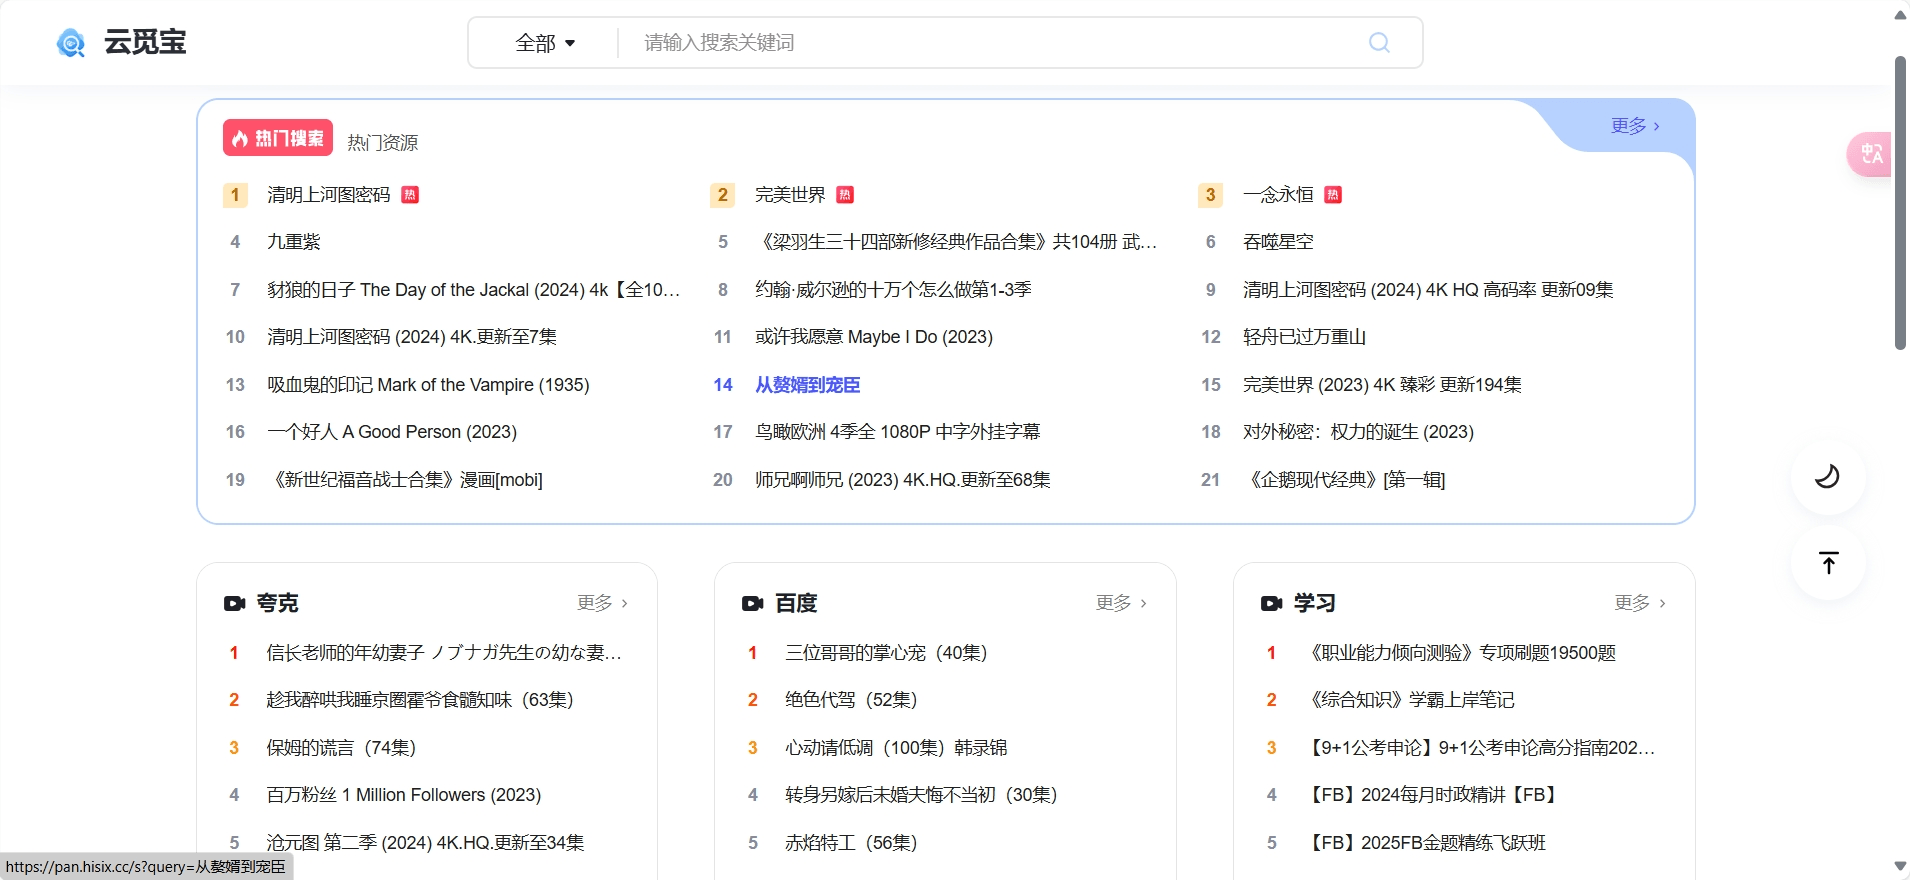This screenshot has width=1910, height=880.
Task: Open hot search item 一念永恒
Action: pyautogui.click(x=1278, y=195)
